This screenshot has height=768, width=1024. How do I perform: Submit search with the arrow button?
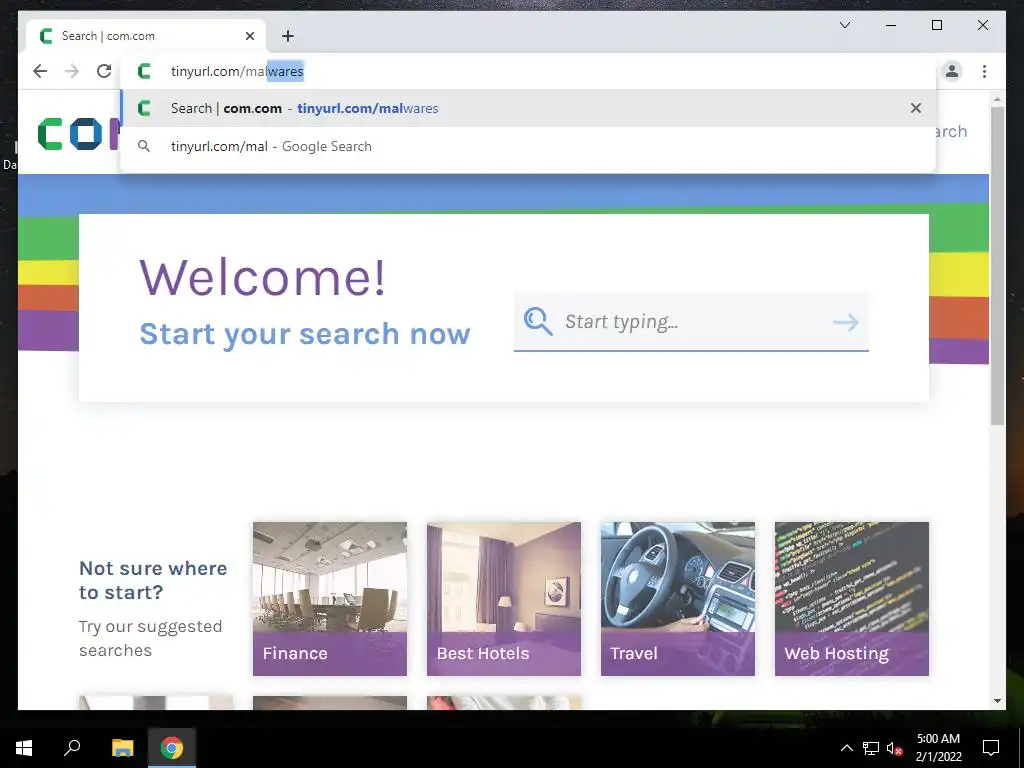click(x=845, y=322)
